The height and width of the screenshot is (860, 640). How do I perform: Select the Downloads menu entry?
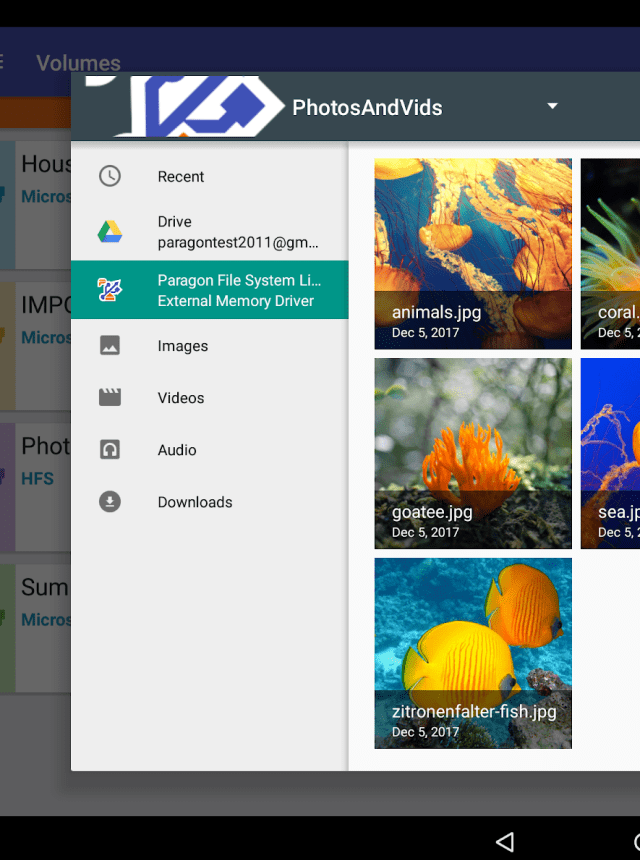click(195, 502)
